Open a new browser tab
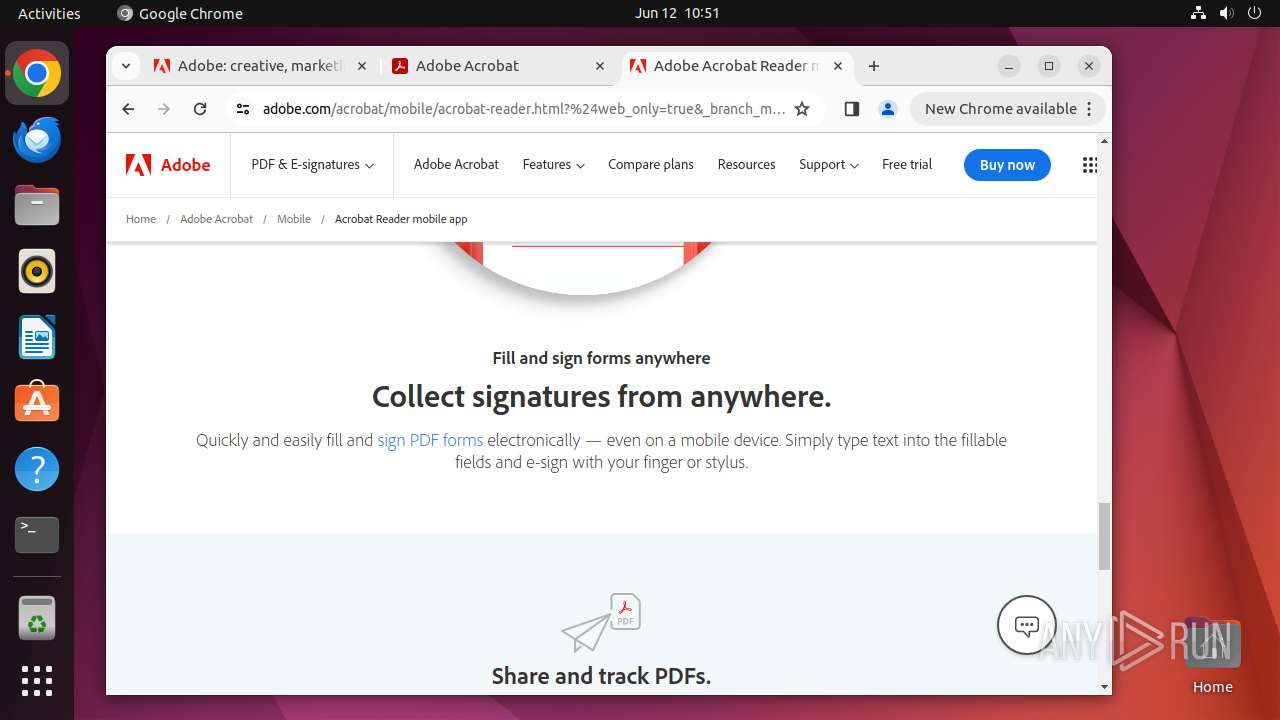1280x720 pixels. 874,66
